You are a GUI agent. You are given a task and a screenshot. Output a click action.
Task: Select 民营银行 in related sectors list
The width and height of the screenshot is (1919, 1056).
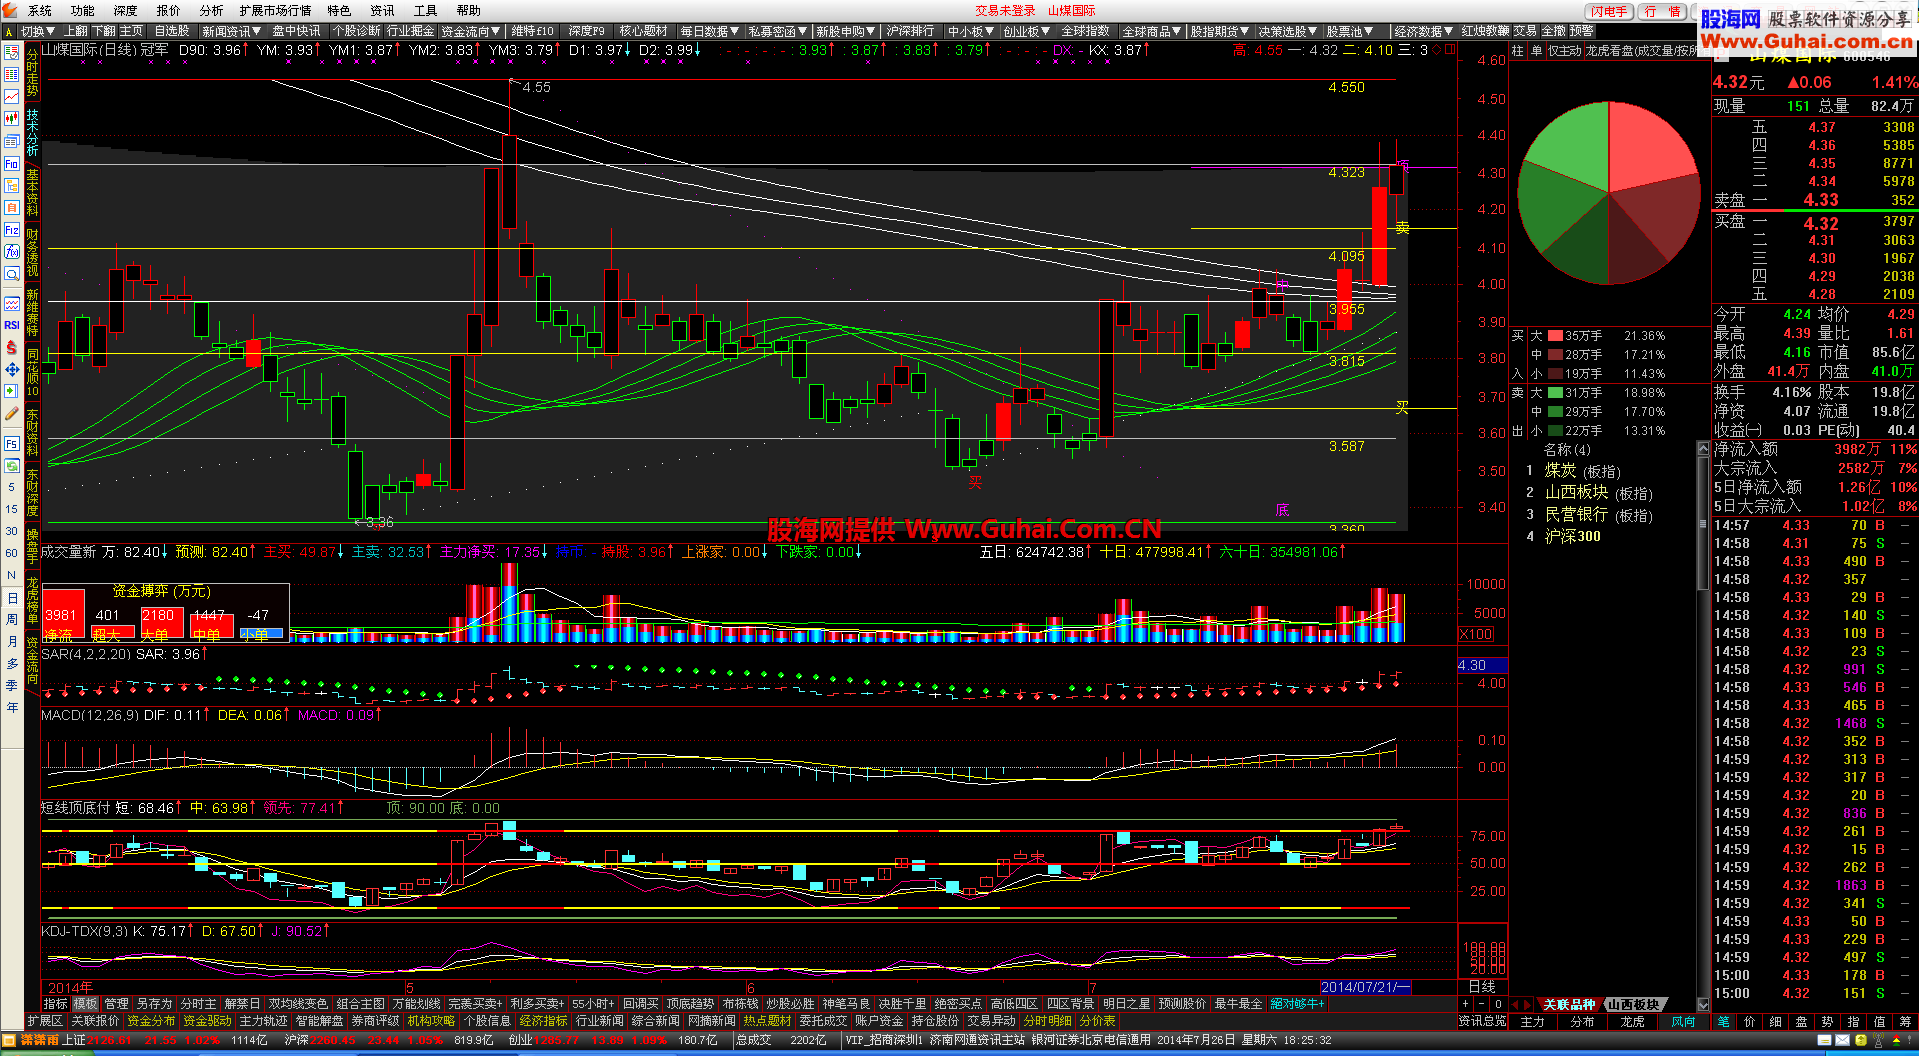1576,514
